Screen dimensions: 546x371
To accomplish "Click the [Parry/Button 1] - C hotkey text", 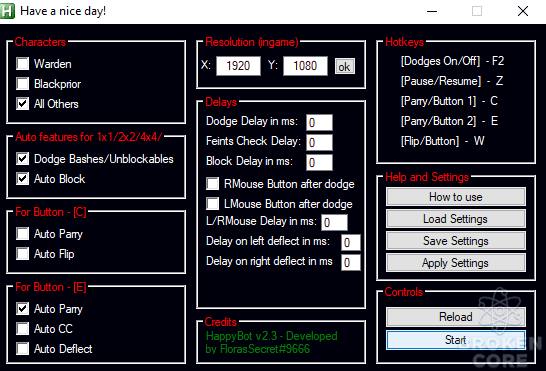I will pyautogui.click(x=449, y=101).
